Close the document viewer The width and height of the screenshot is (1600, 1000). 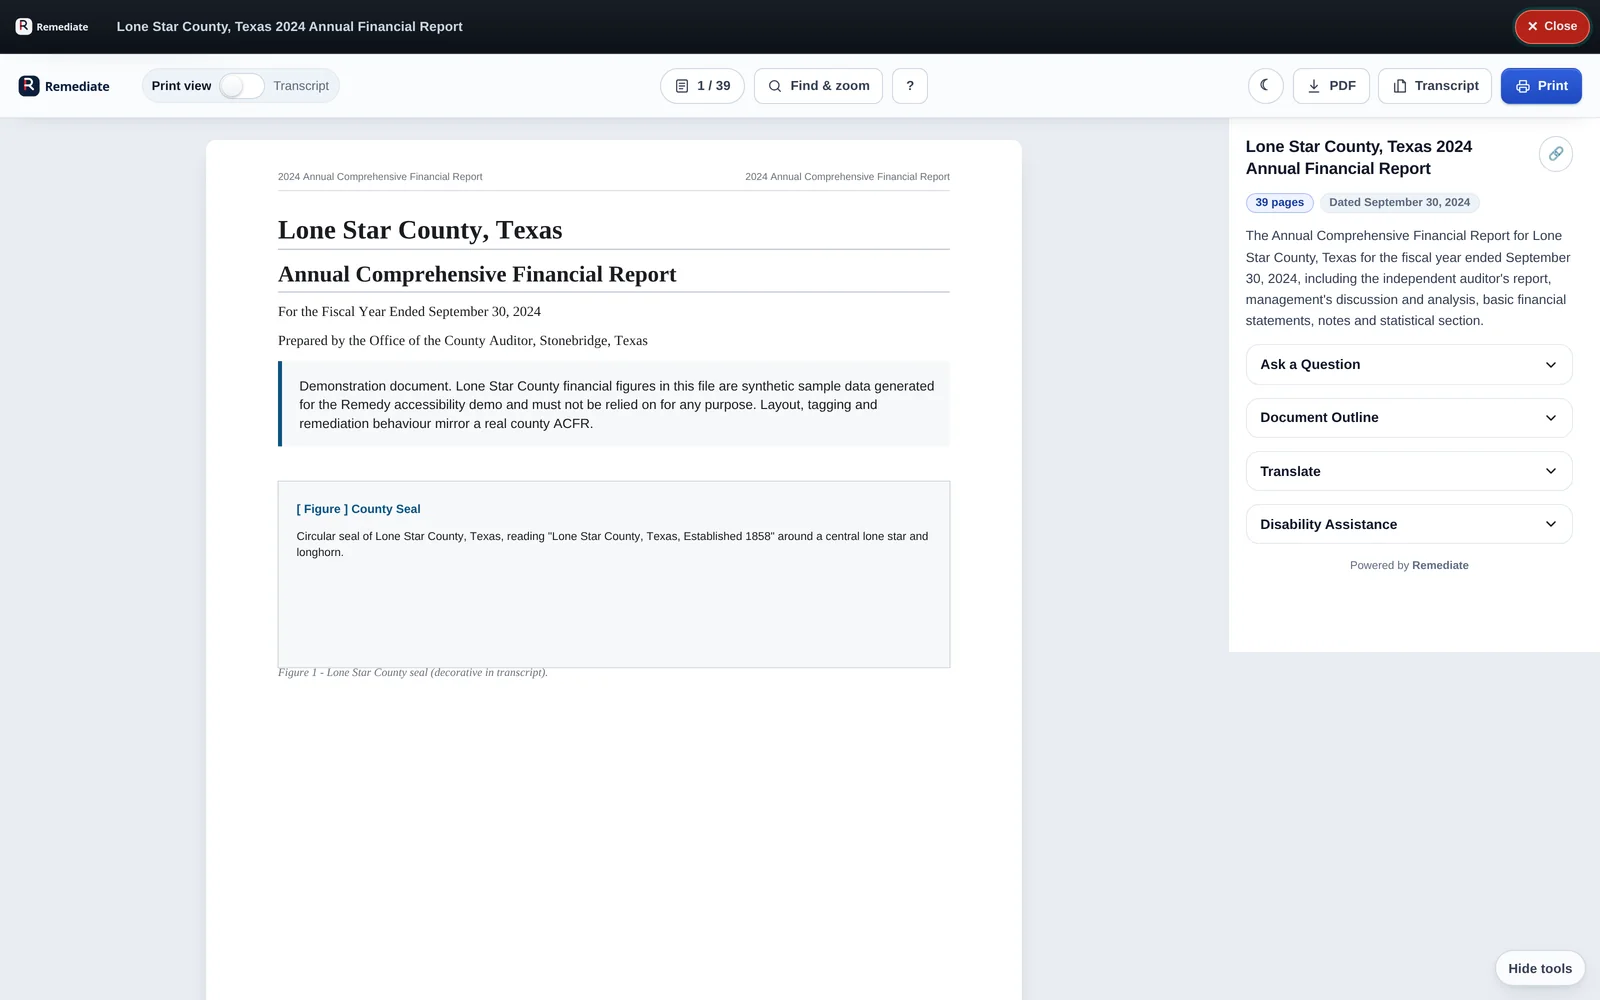(1552, 27)
